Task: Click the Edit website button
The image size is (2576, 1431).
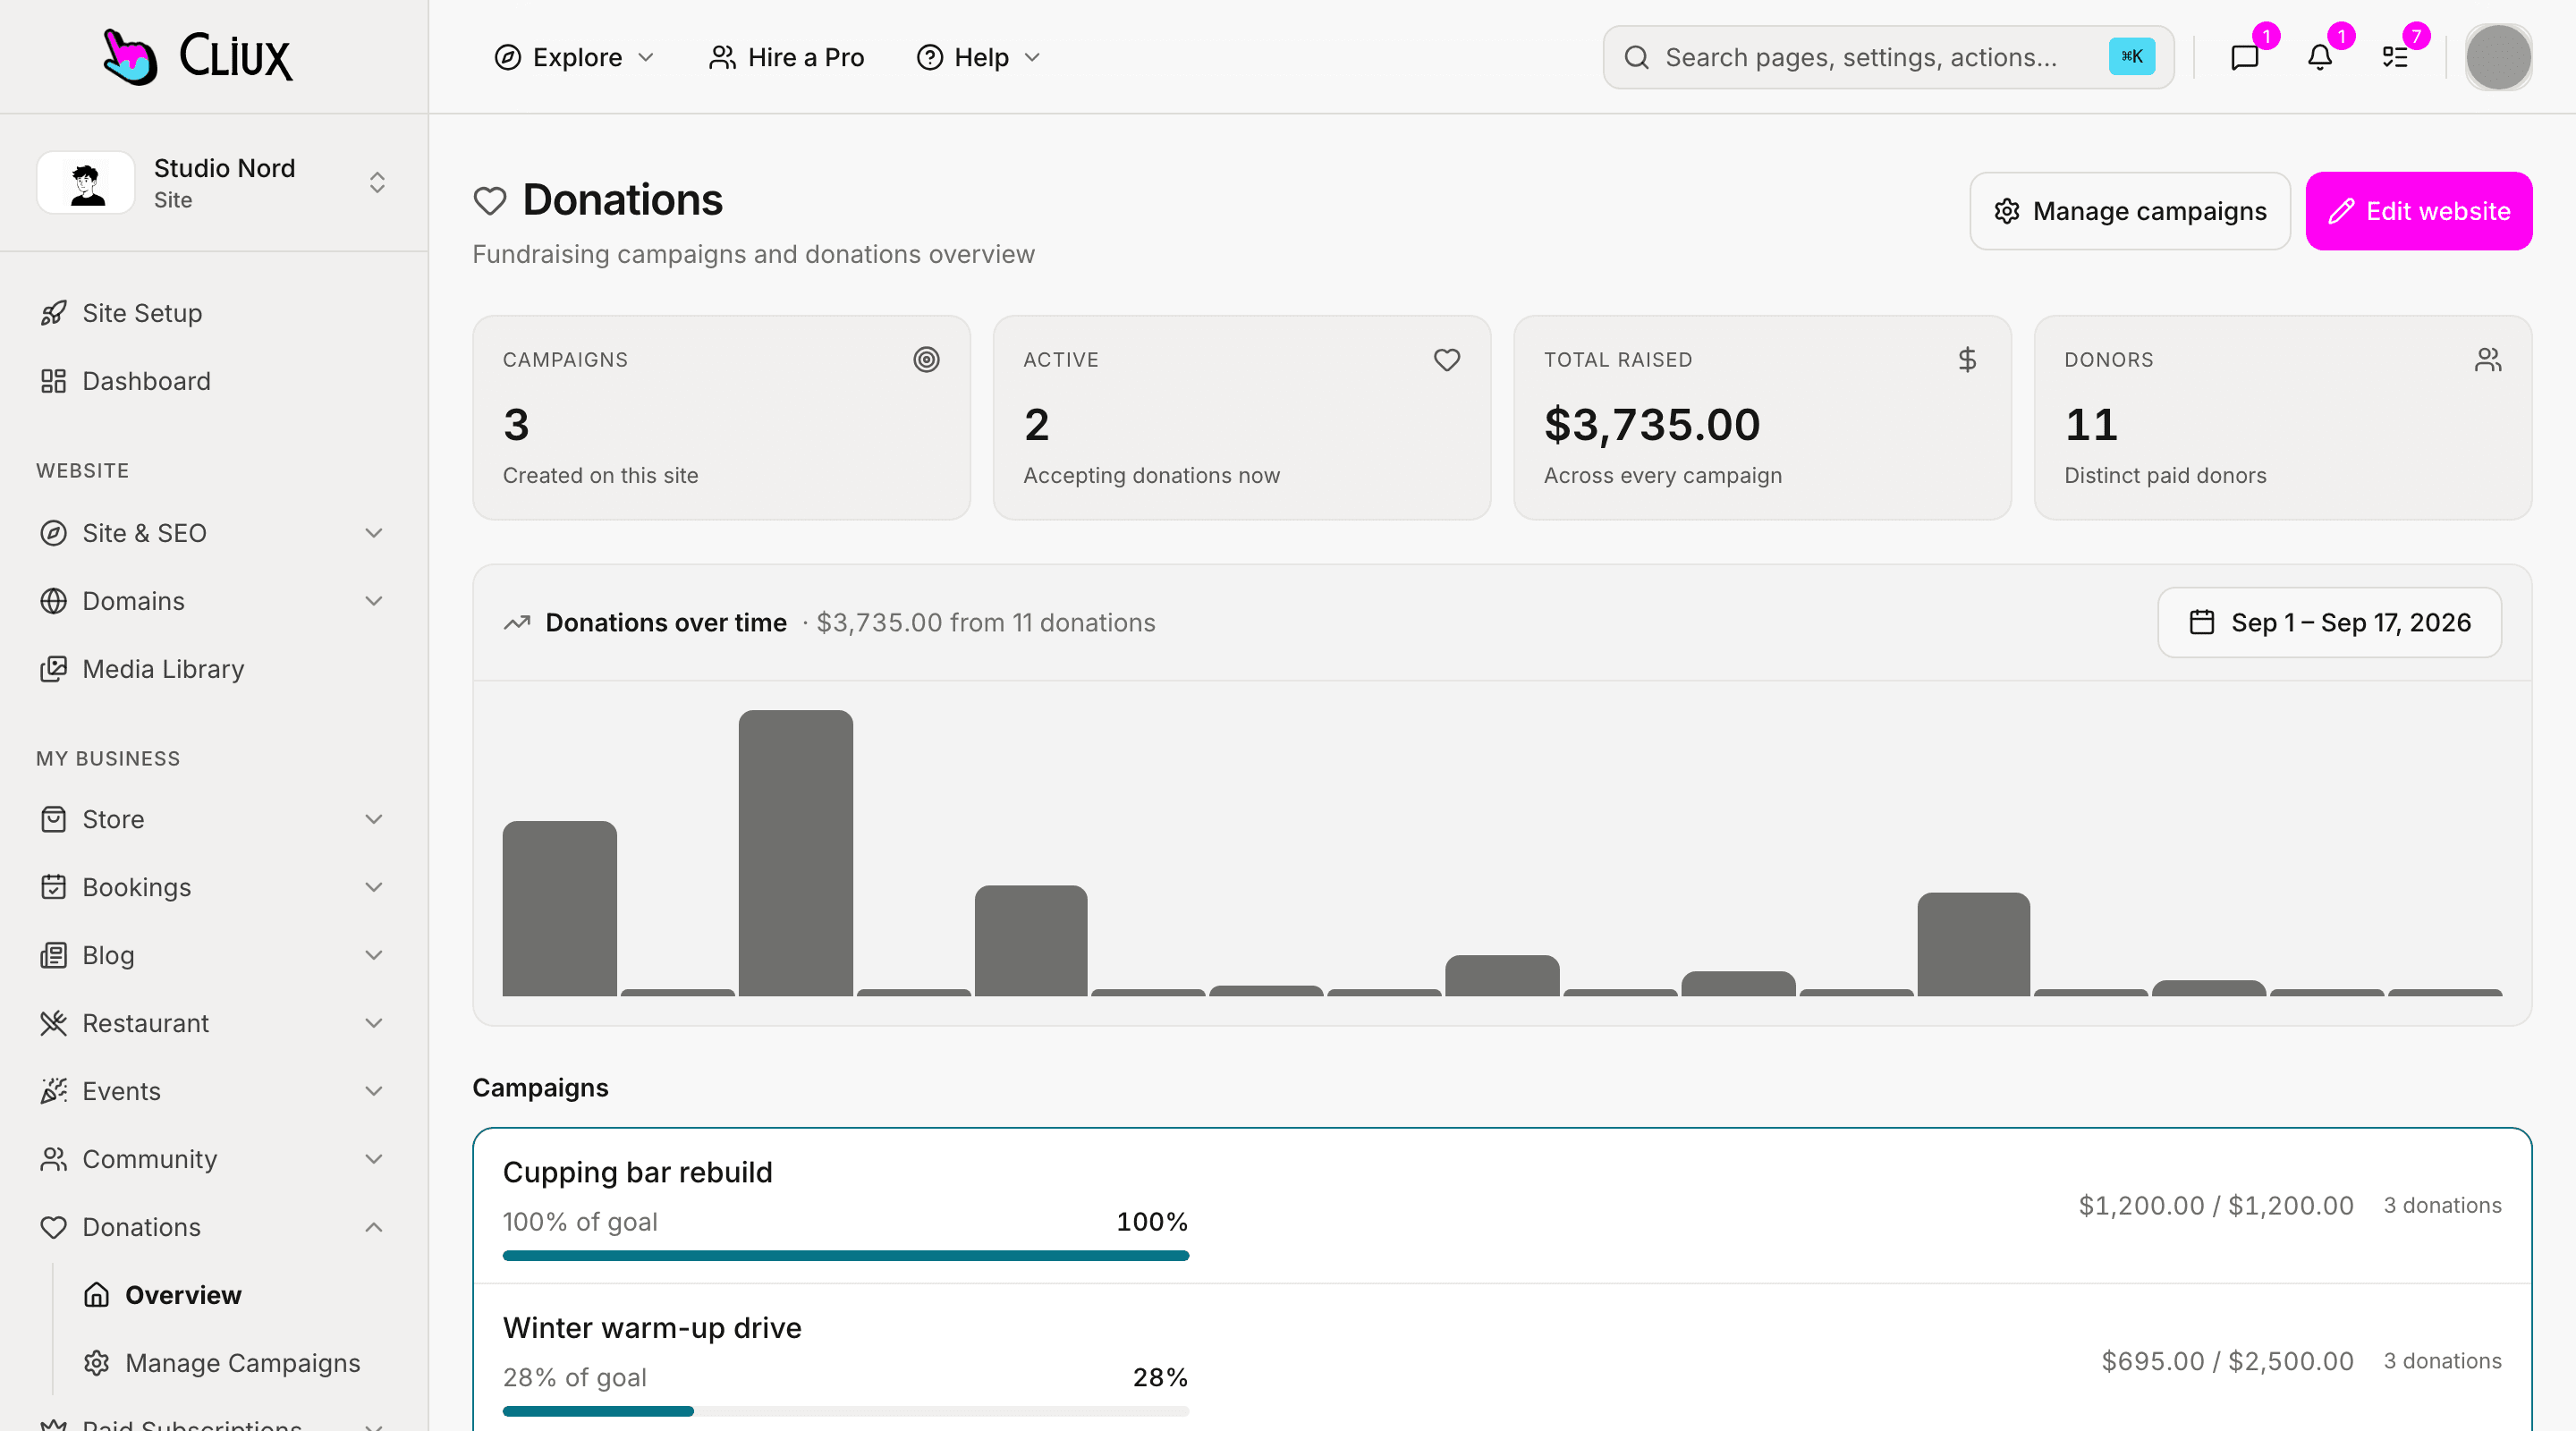Action: pos(2419,211)
